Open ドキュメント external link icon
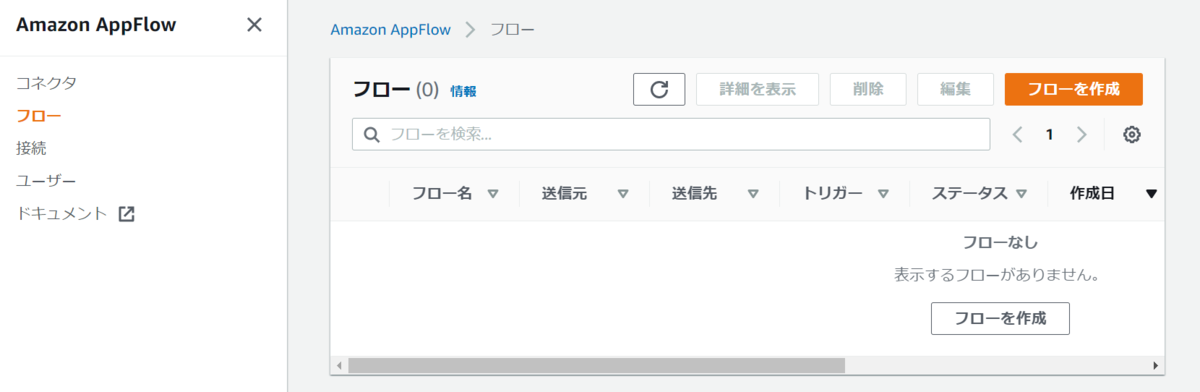 (126, 213)
